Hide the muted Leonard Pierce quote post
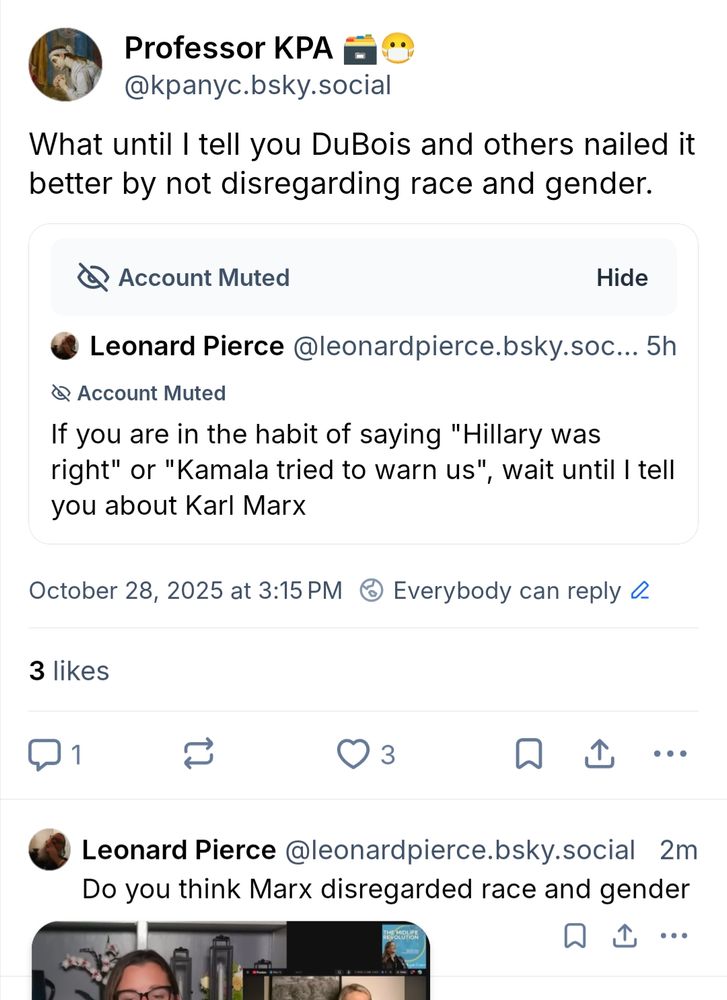727x1000 pixels. click(x=622, y=277)
